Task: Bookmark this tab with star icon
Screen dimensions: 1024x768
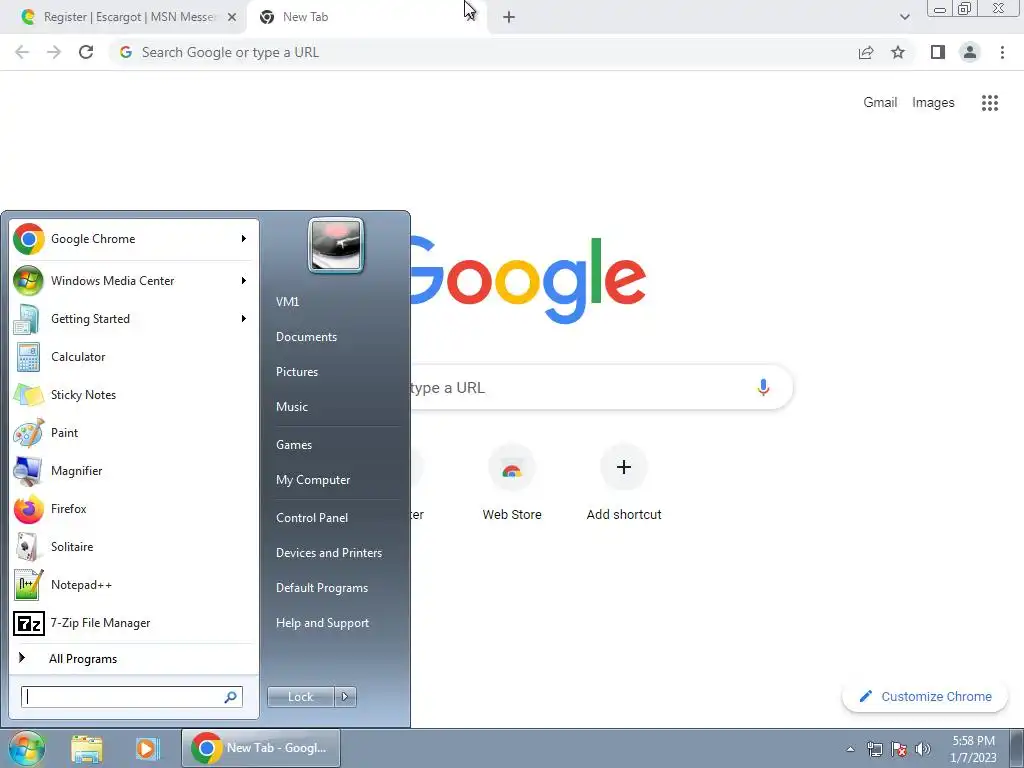Action: click(x=898, y=52)
